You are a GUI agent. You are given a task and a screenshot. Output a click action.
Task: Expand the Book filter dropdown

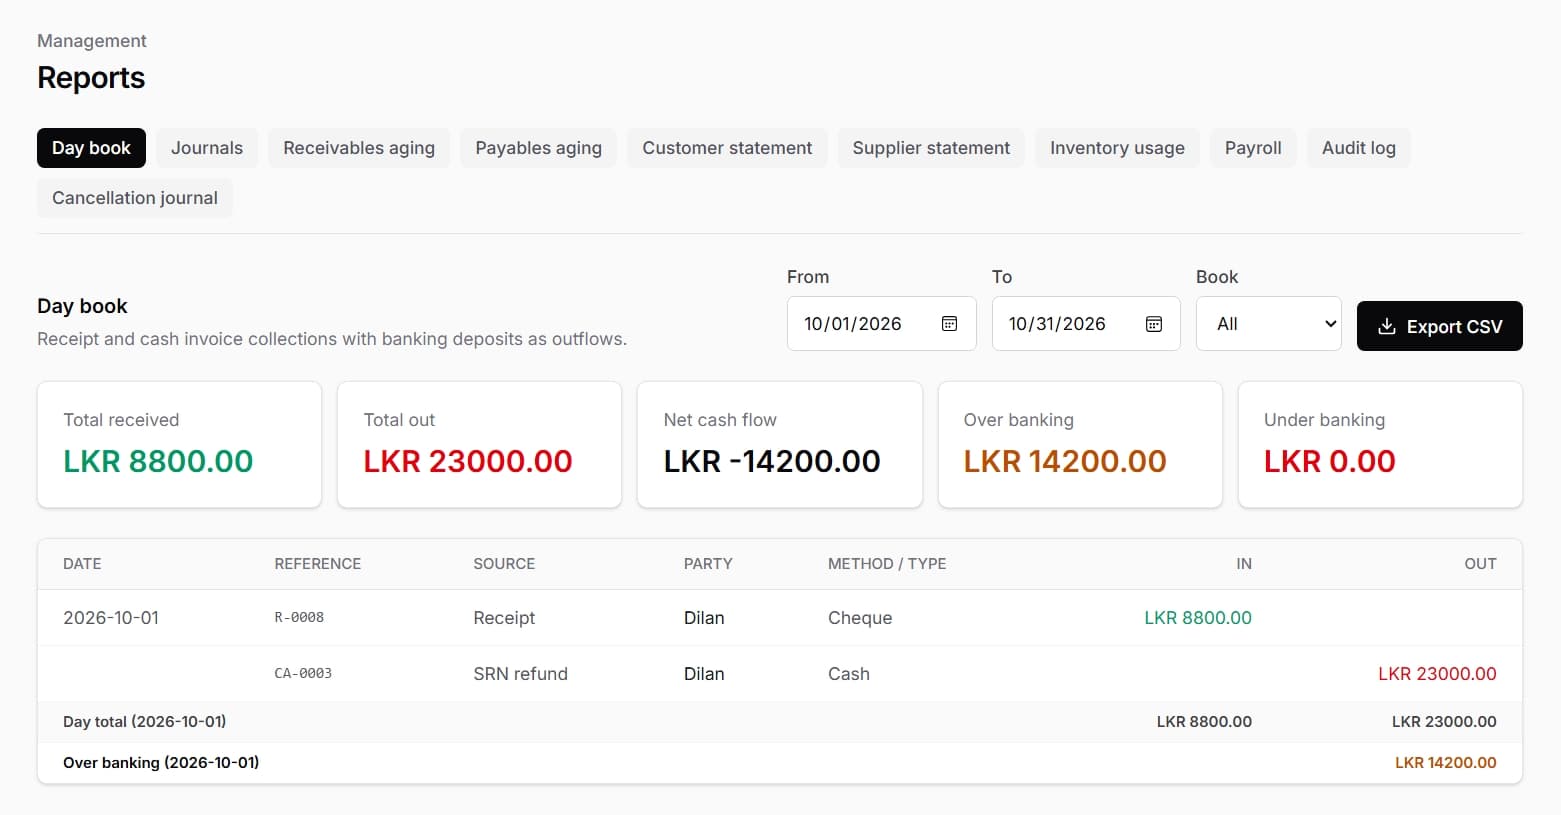(x=1268, y=323)
